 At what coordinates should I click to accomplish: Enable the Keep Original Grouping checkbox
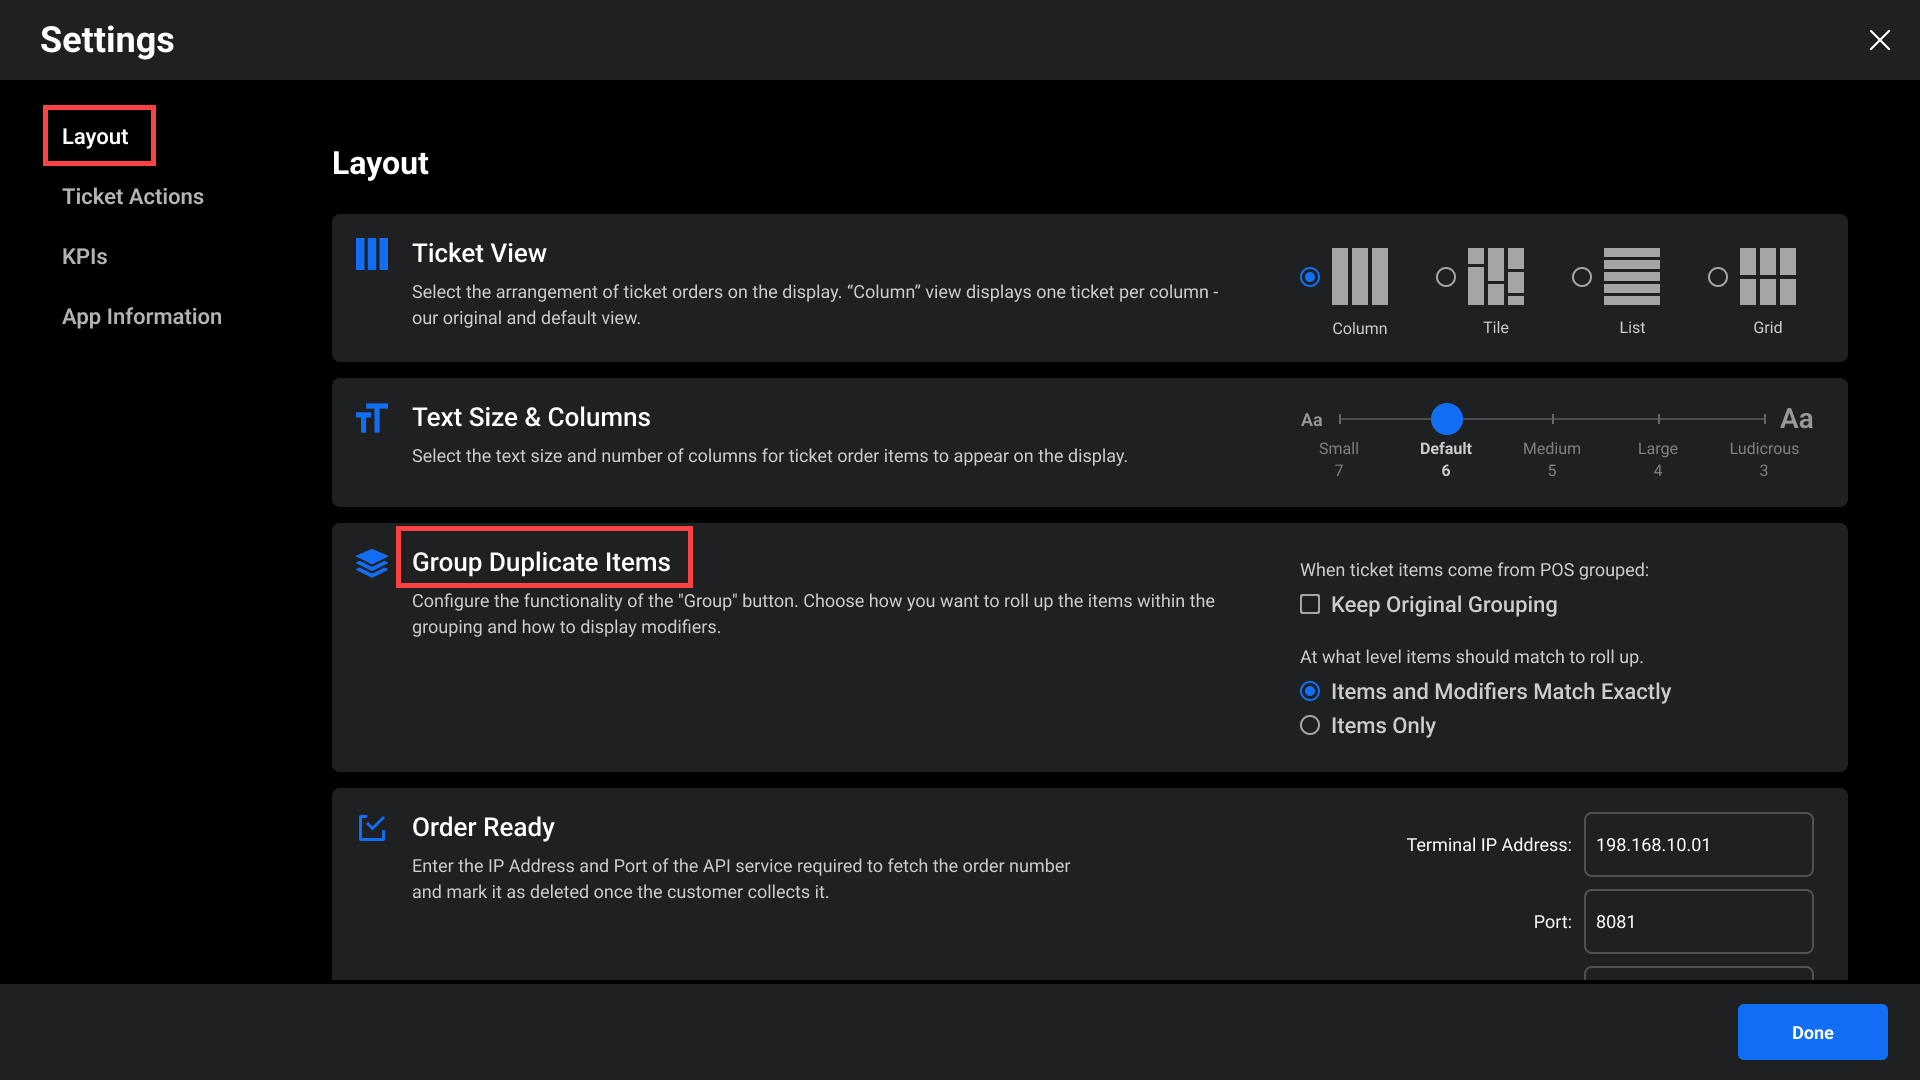1310,604
